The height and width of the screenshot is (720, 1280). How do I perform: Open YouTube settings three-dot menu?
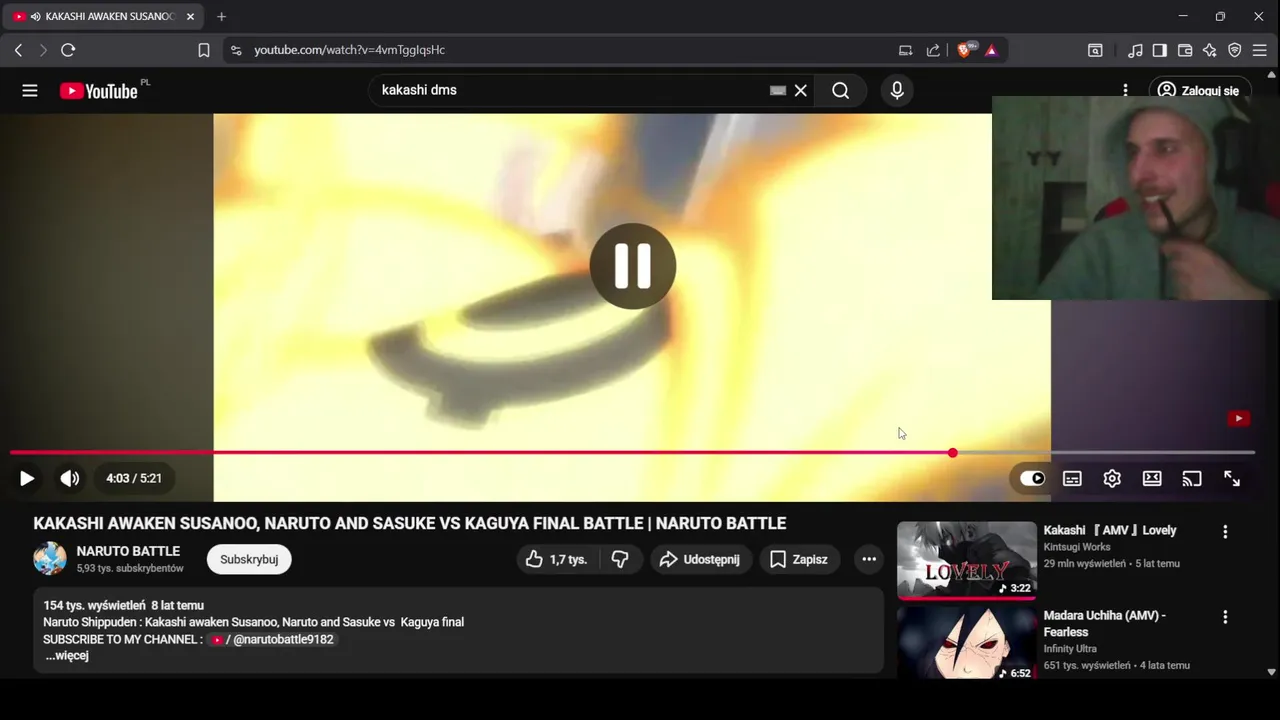(x=1125, y=91)
